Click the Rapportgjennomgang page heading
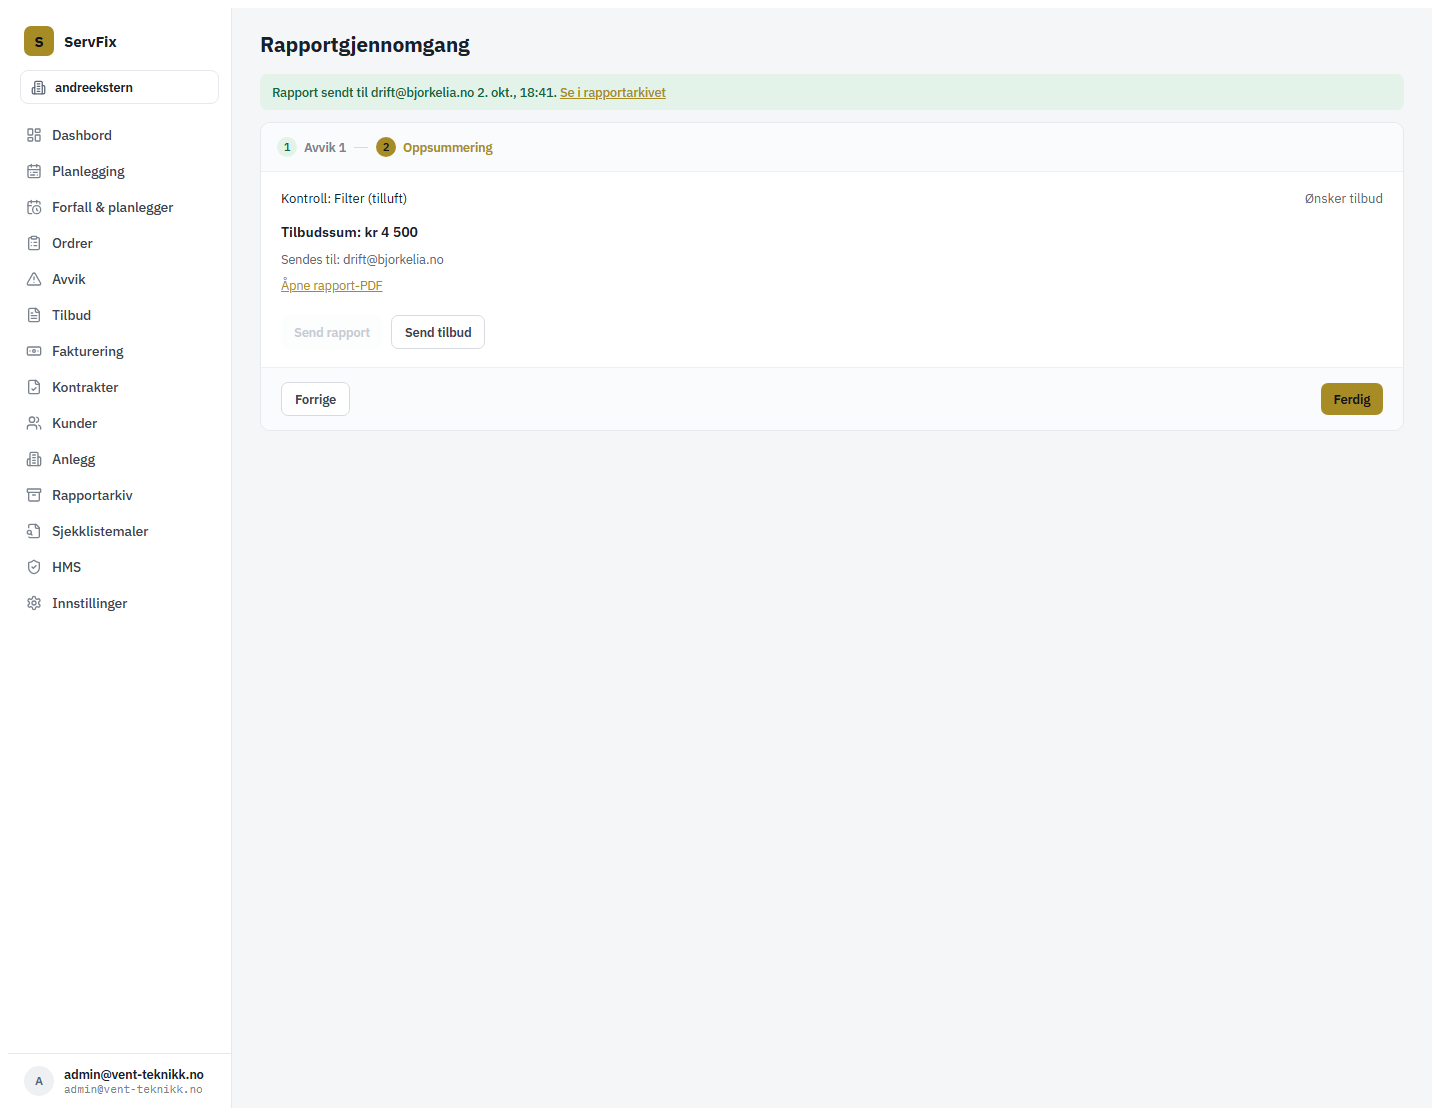The height and width of the screenshot is (1116, 1440). 365,44
